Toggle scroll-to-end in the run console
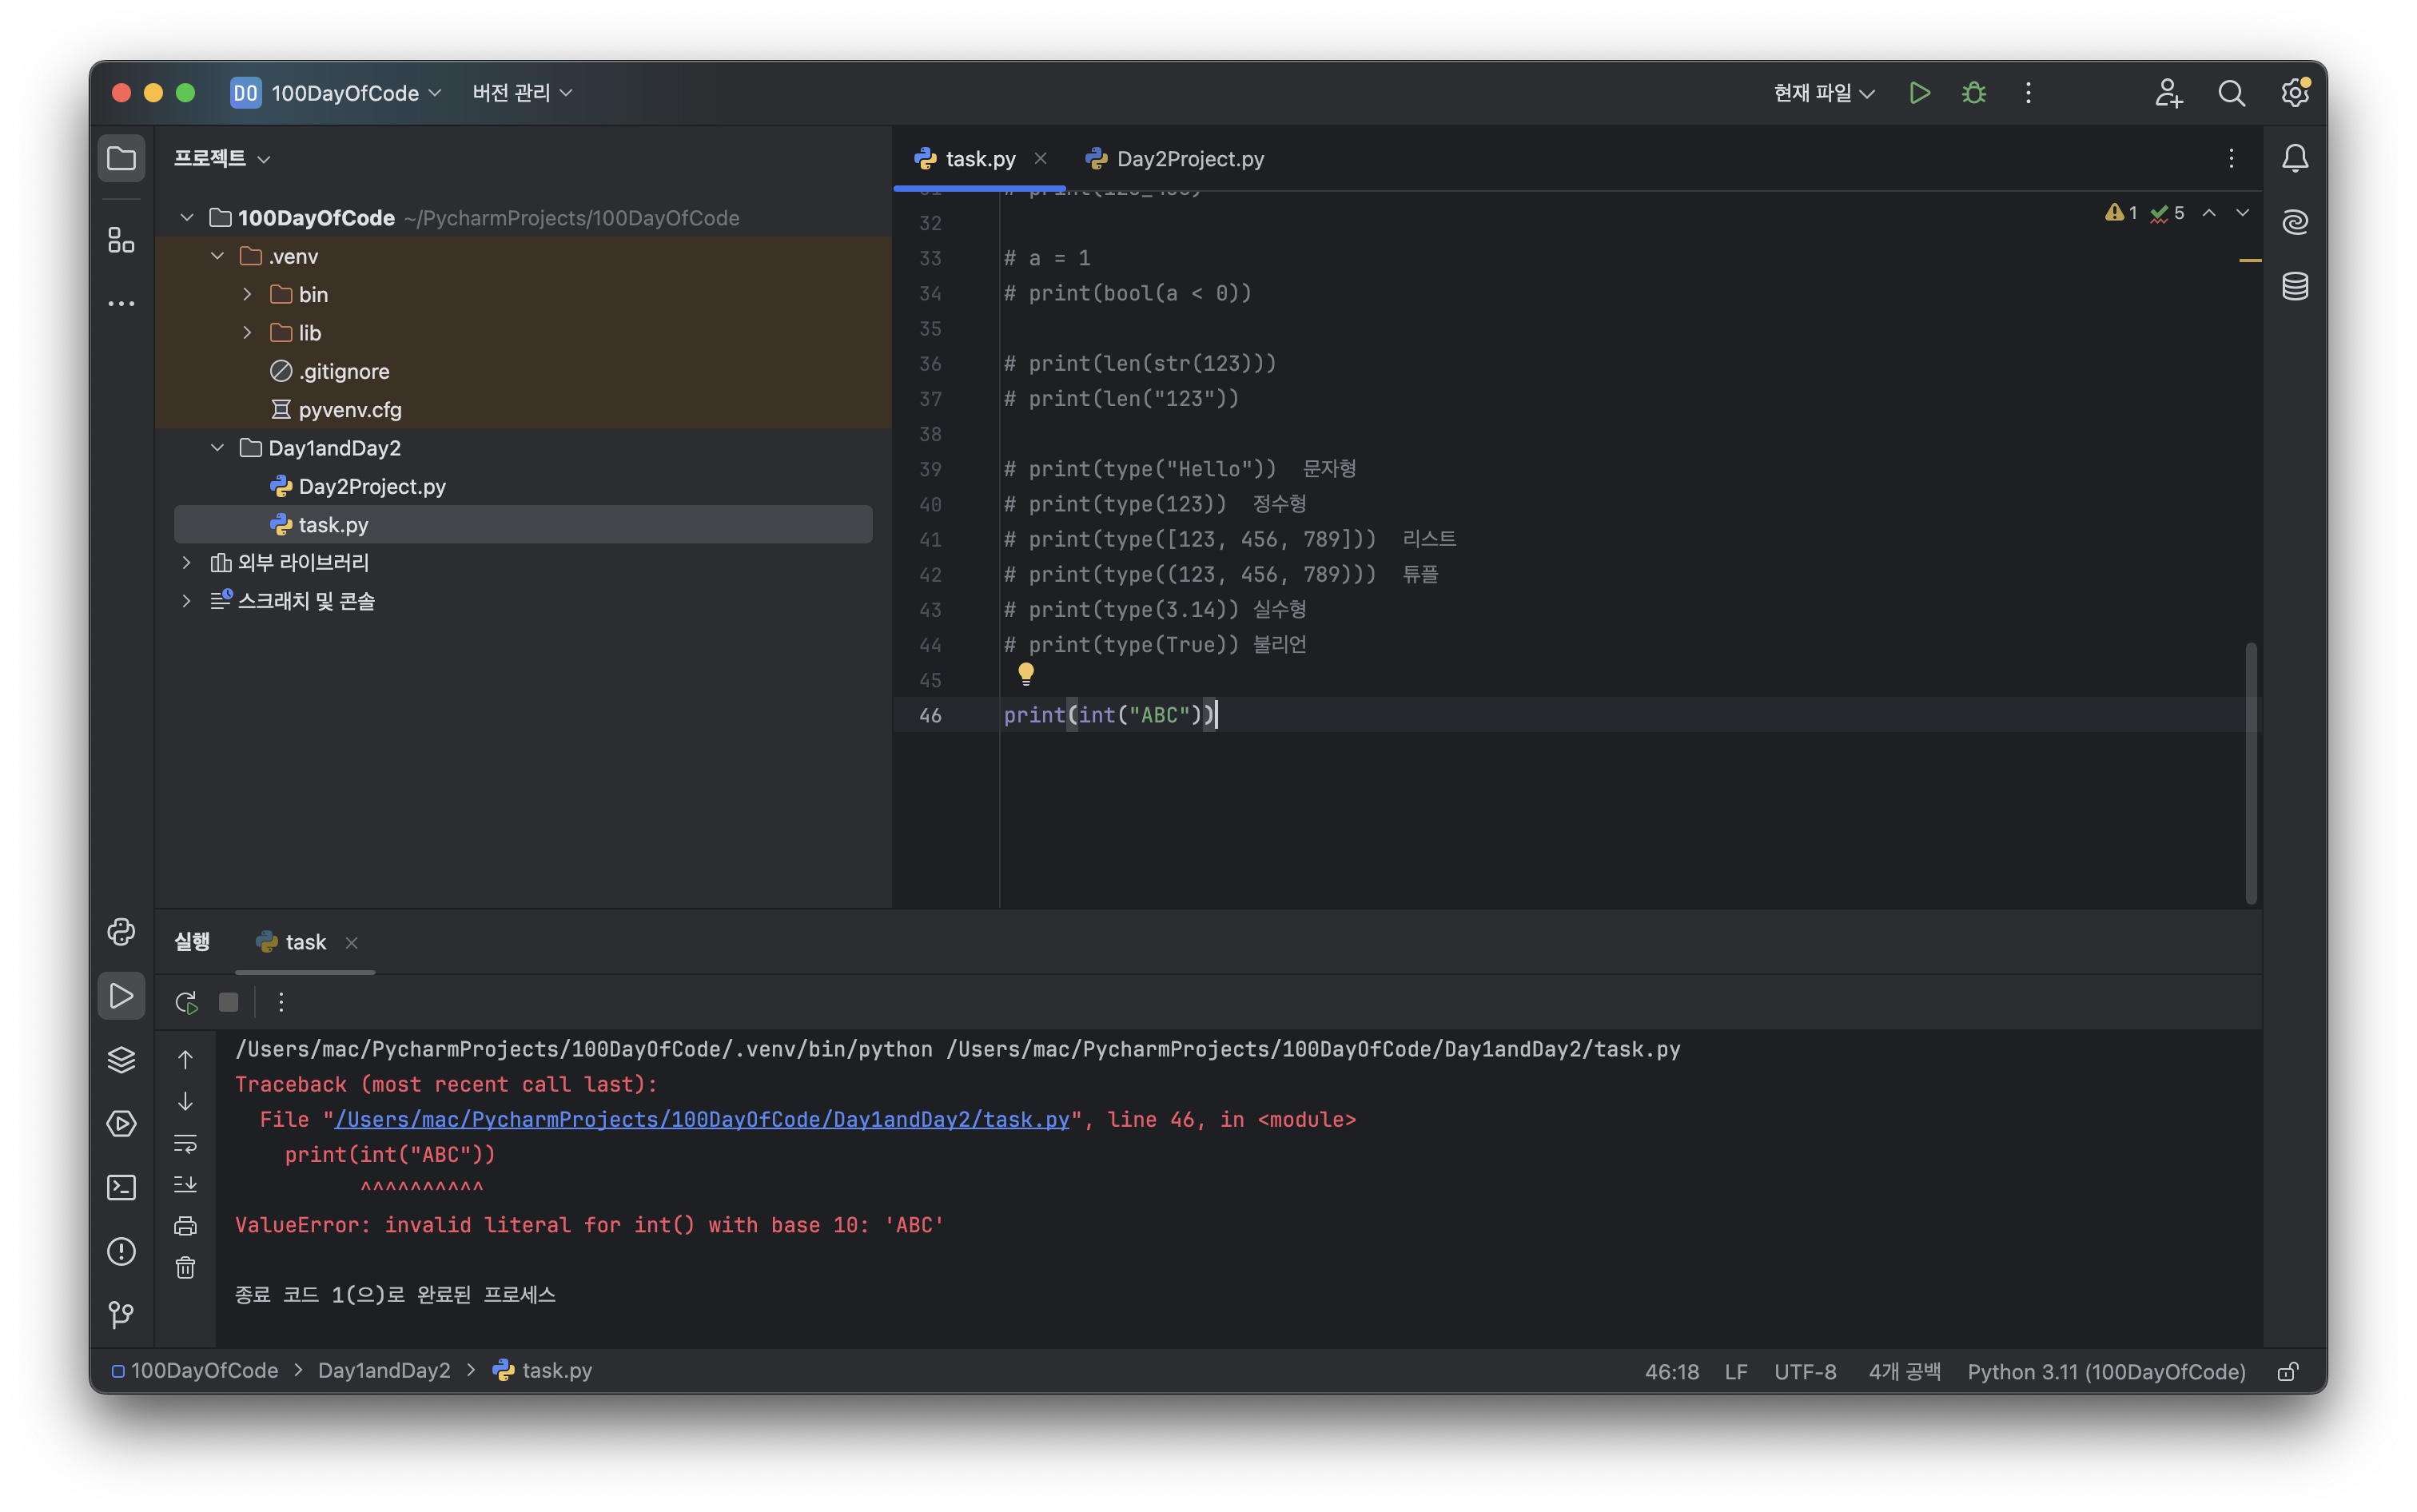 click(x=186, y=1185)
